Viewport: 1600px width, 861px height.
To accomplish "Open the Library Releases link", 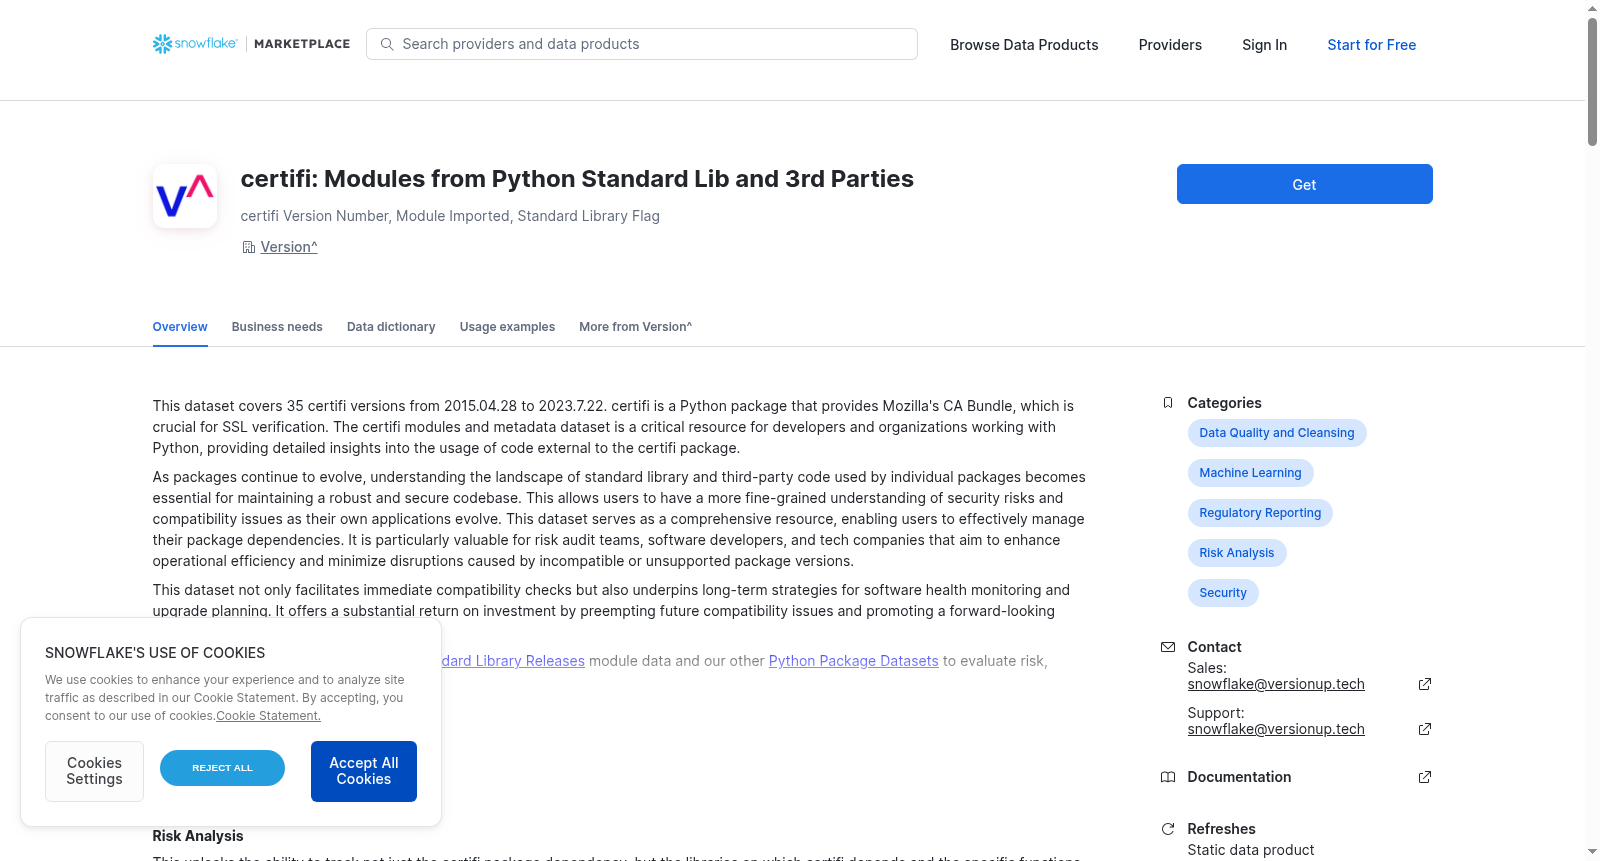I will tap(513, 661).
